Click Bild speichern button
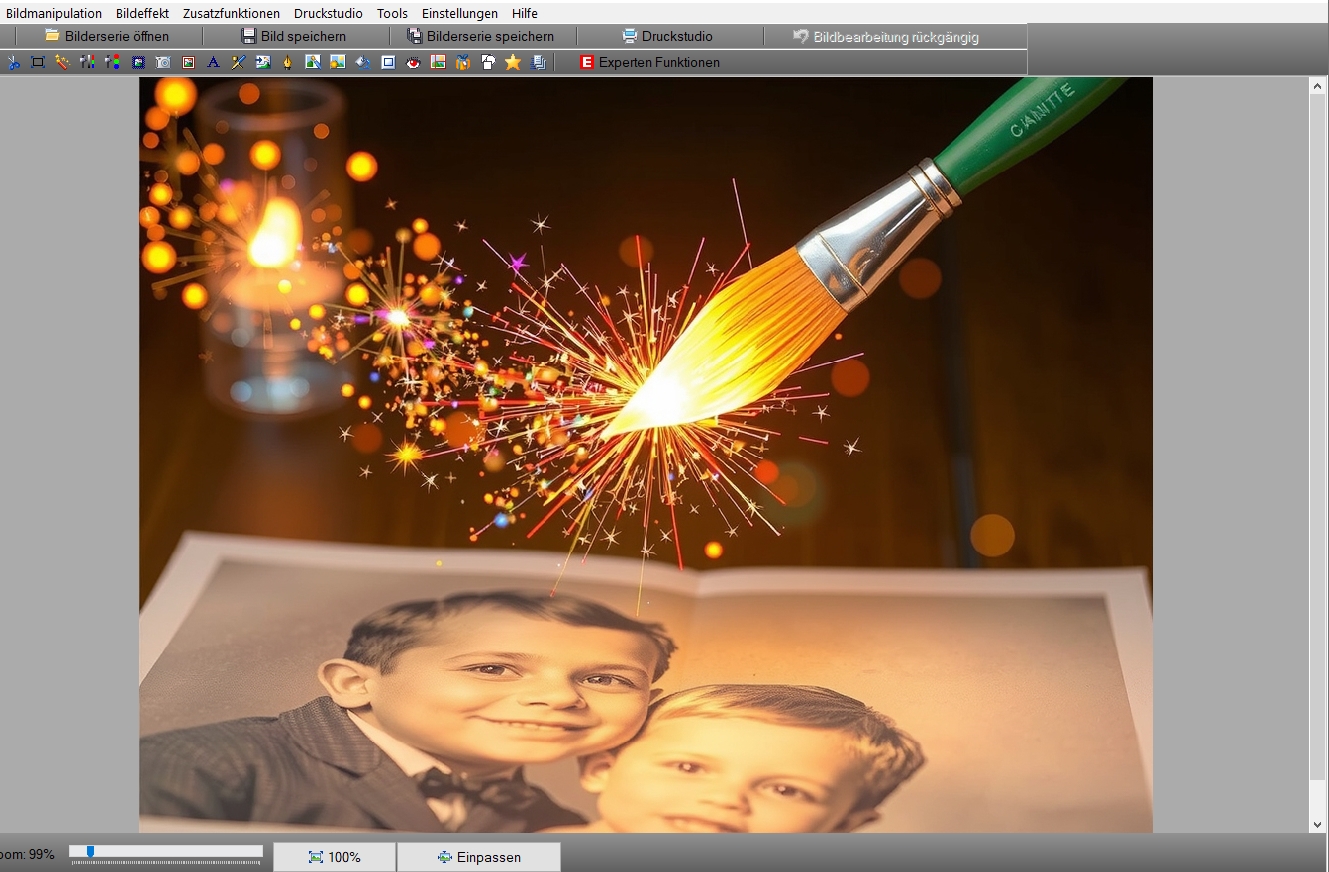The width and height of the screenshot is (1329, 872). click(x=294, y=36)
